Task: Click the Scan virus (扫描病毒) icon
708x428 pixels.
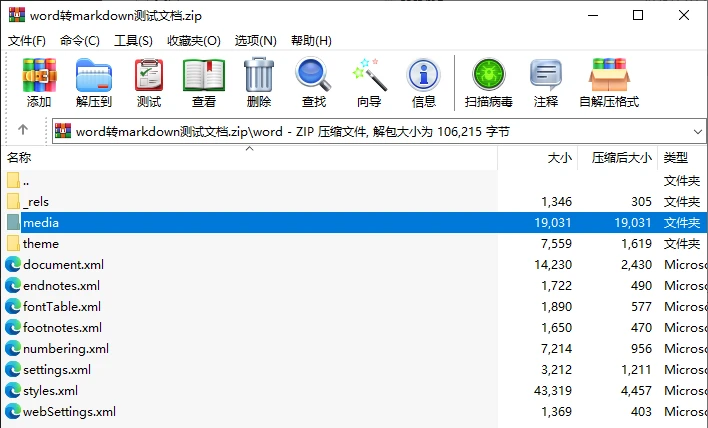Action: click(x=489, y=75)
